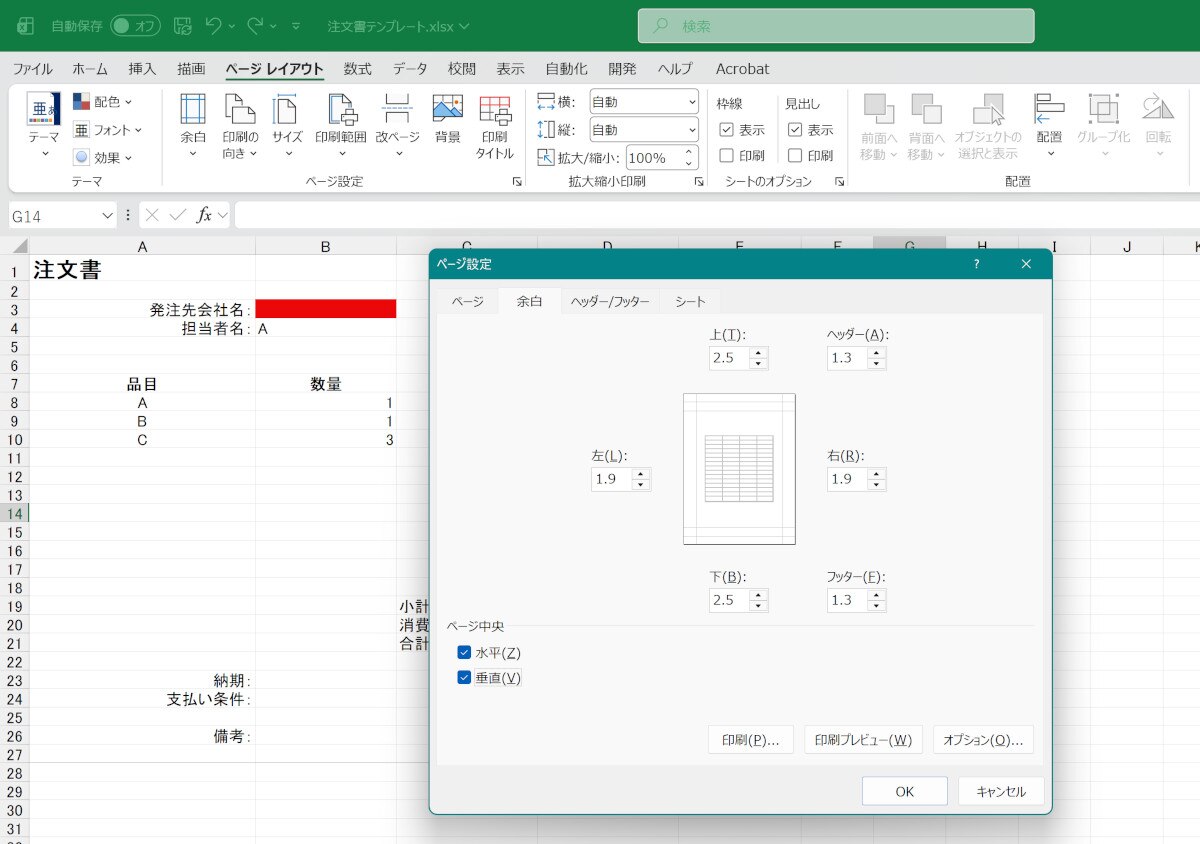Click the テーマ themes icon

43,109
